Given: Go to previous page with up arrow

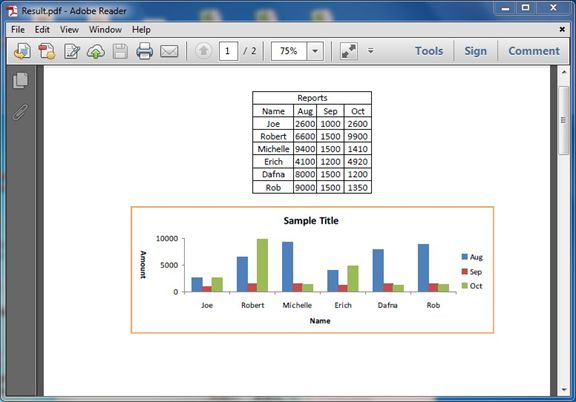Looking at the screenshot, I should tap(203, 51).
